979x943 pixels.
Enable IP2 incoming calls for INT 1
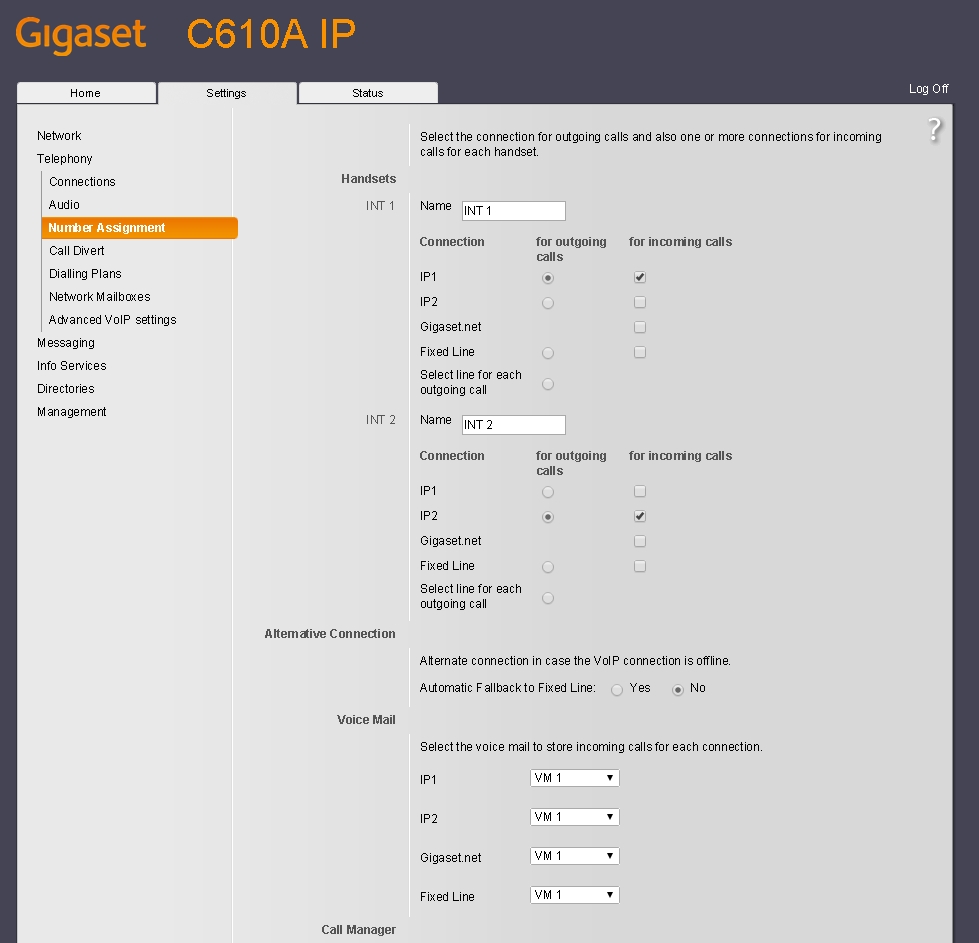click(640, 302)
